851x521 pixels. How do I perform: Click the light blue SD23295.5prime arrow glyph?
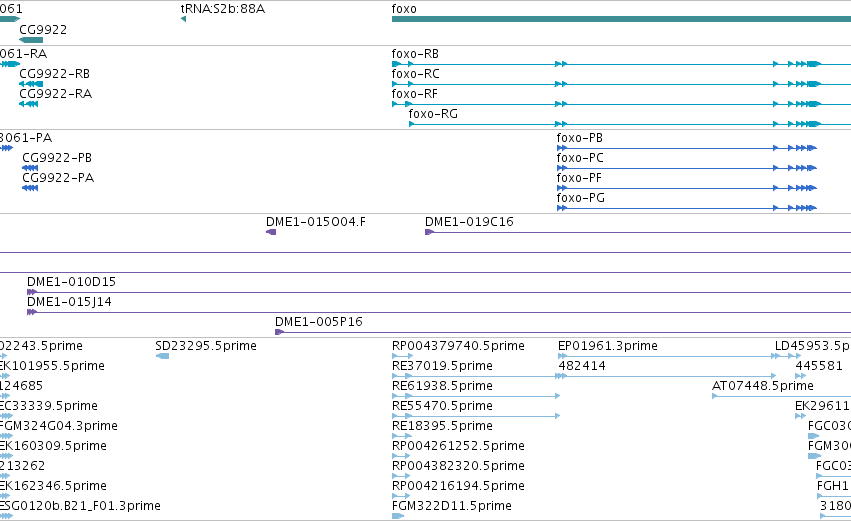click(x=162, y=356)
